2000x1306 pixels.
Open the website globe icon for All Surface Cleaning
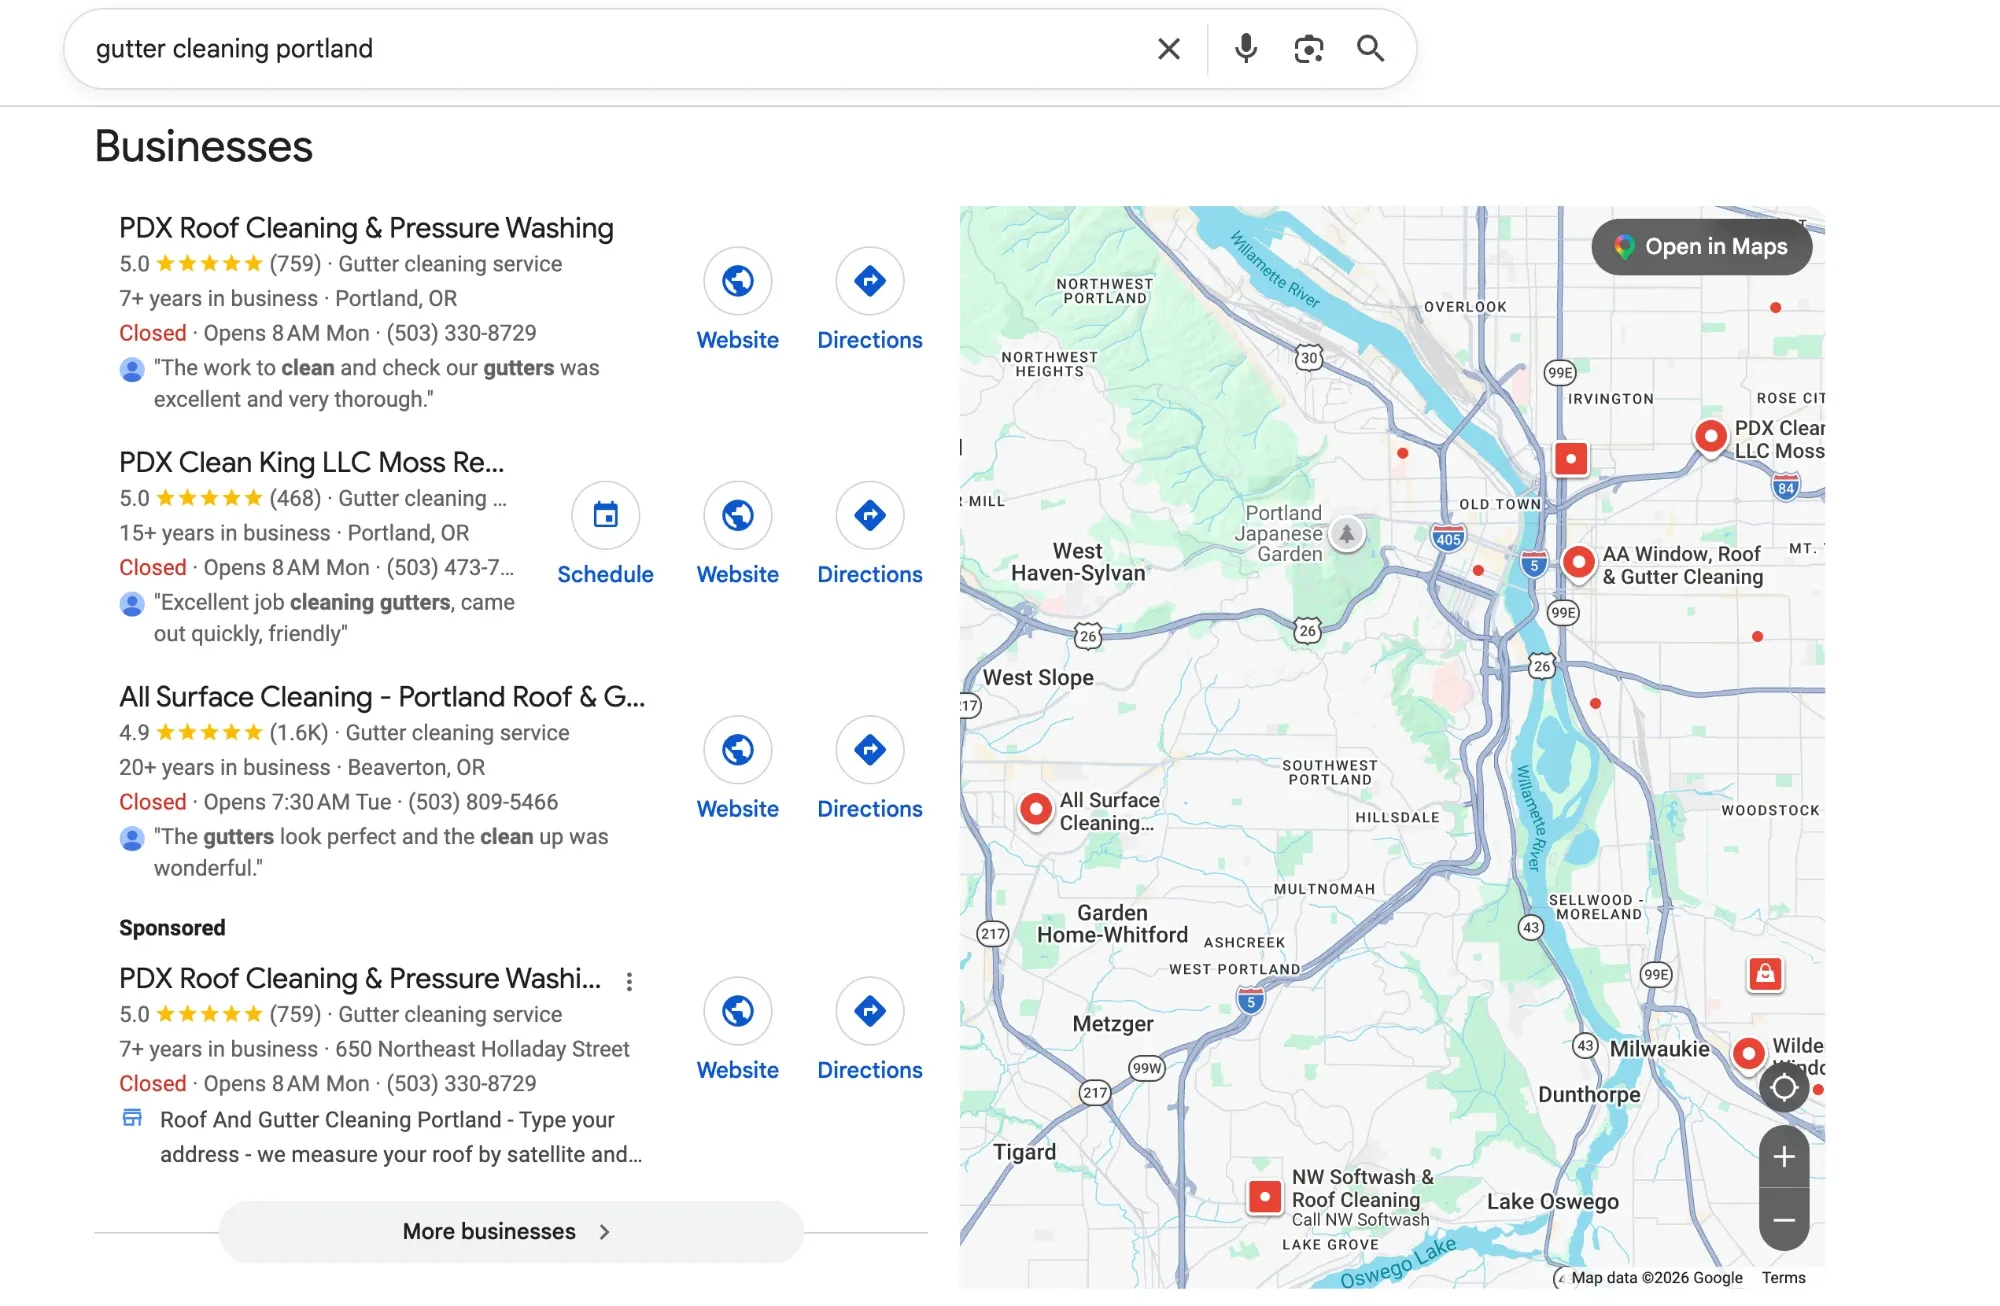[738, 749]
